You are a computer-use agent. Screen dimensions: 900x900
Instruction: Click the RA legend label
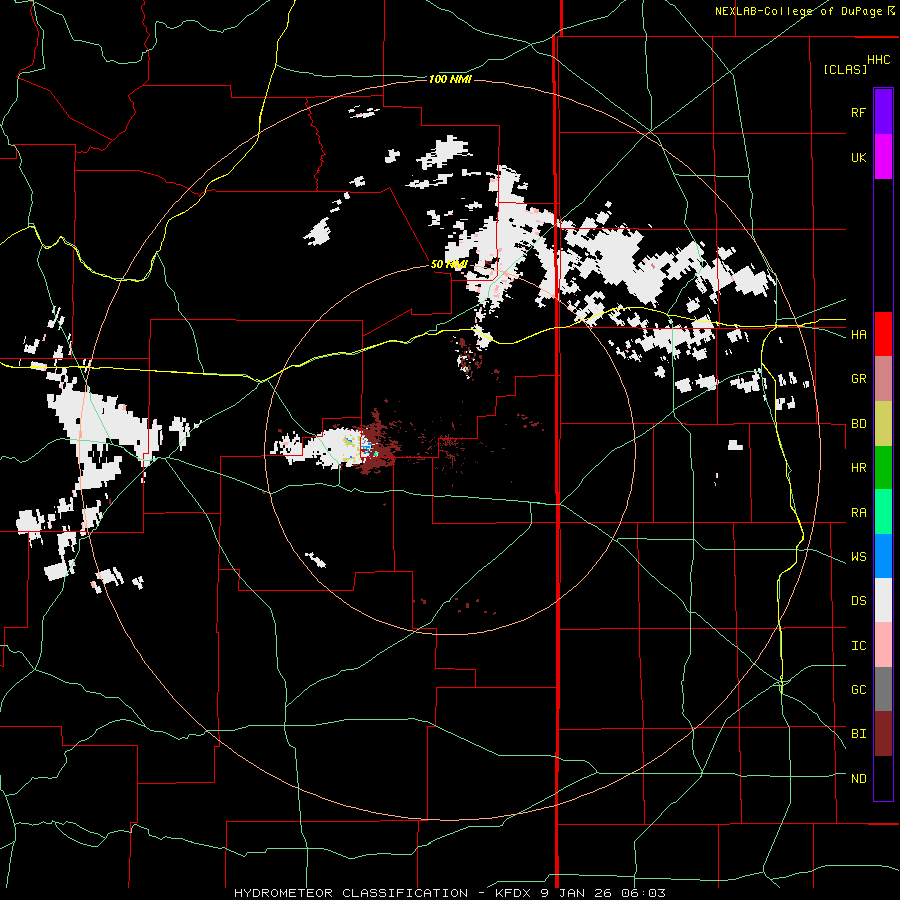tap(858, 512)
